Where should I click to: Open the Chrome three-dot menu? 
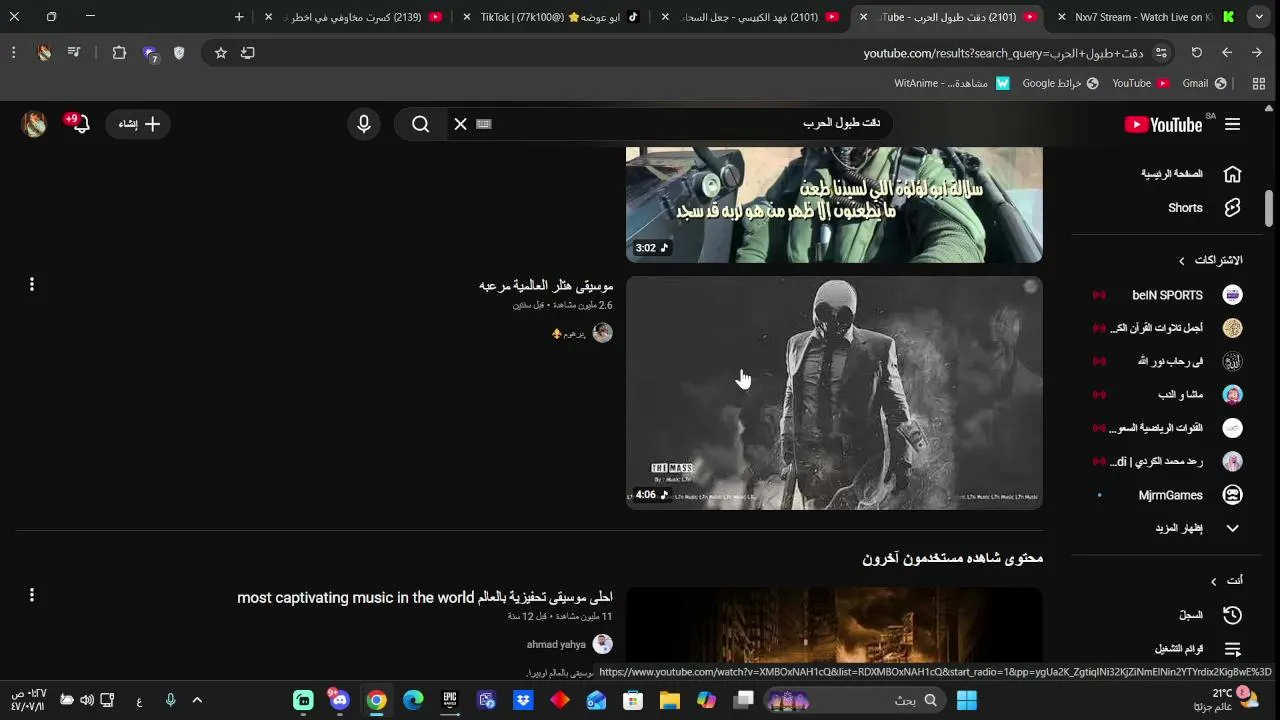click(x=13, y=53)
